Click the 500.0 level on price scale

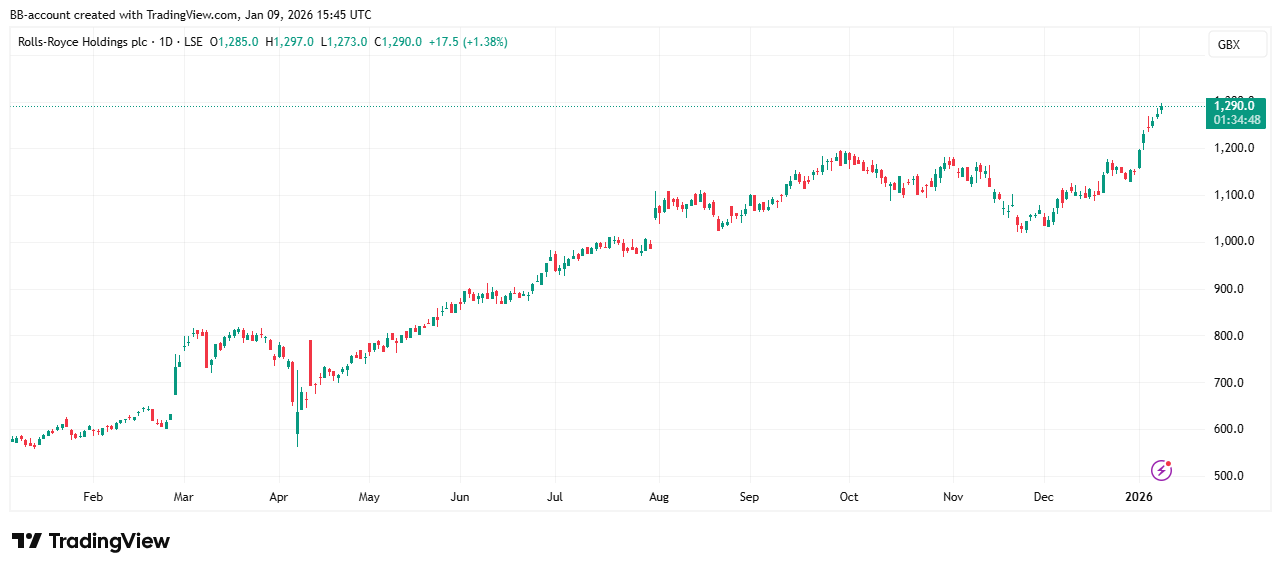[x=1229, y=476]
